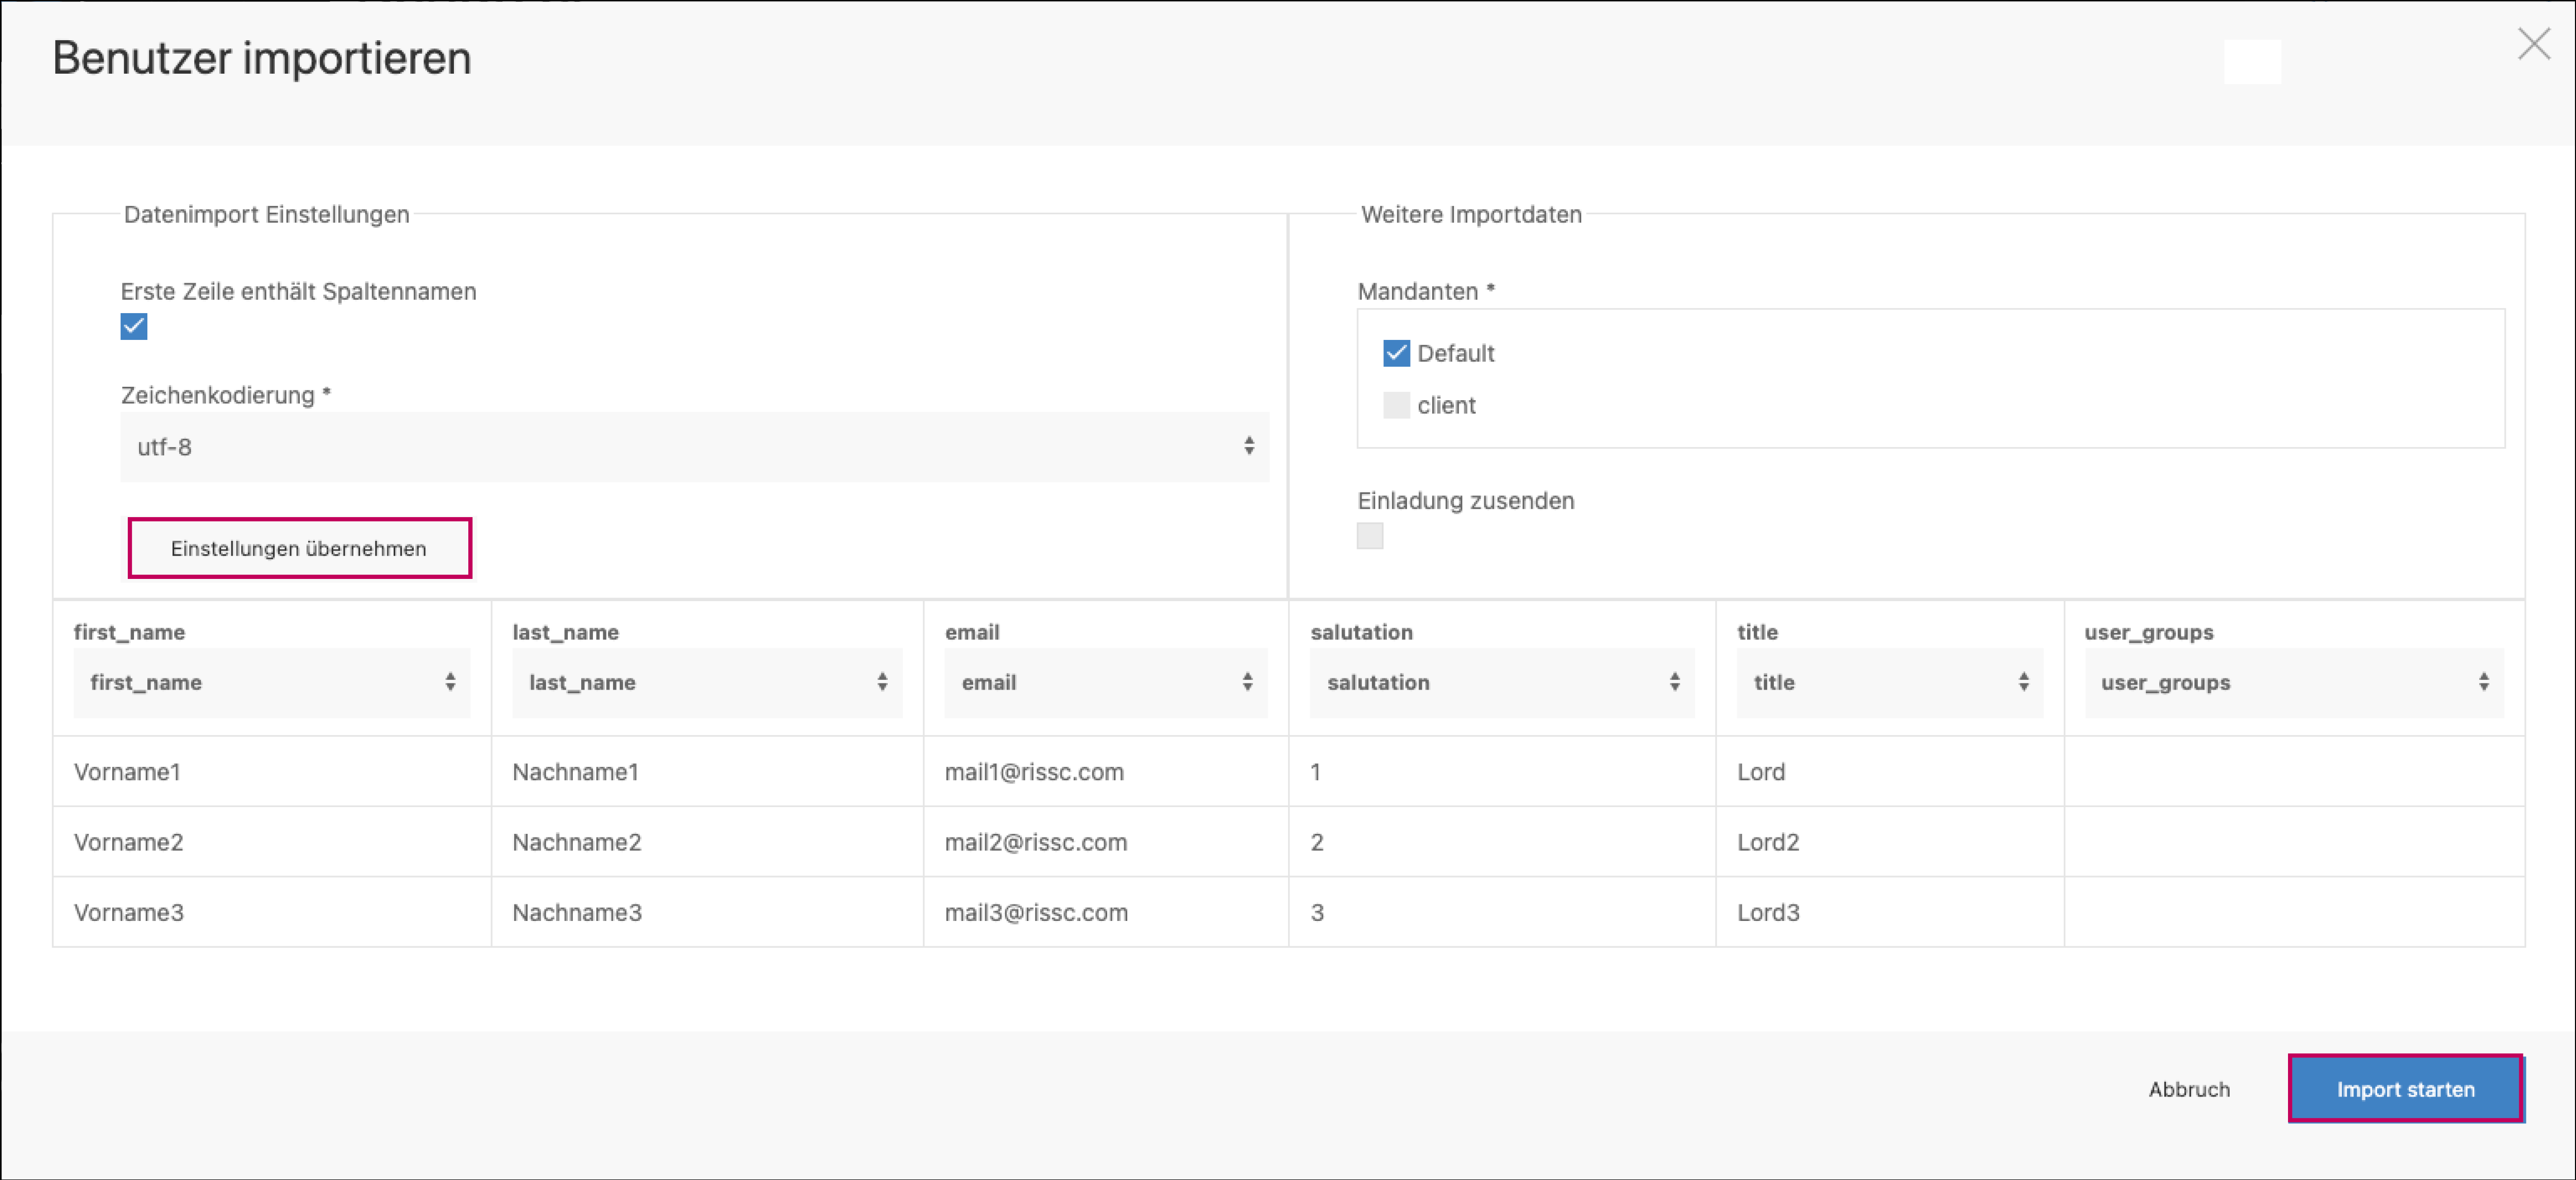Viewport: 2576px width, 1180px height.
Task: Enable the client Mandanten checkbox
Action: 1396,405
